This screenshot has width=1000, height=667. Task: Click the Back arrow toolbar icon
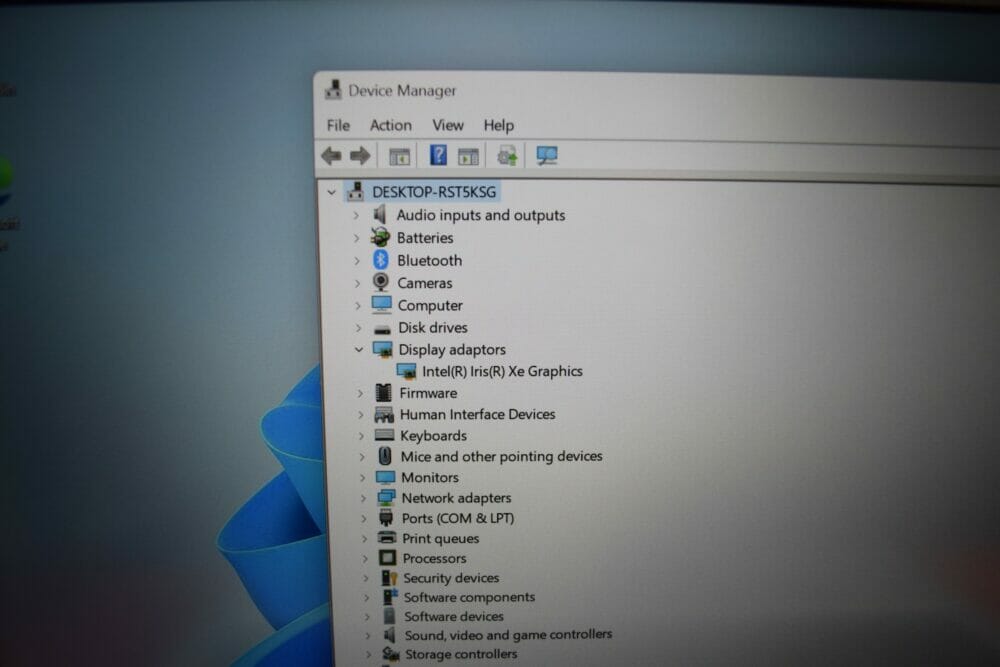click(332, 156)
